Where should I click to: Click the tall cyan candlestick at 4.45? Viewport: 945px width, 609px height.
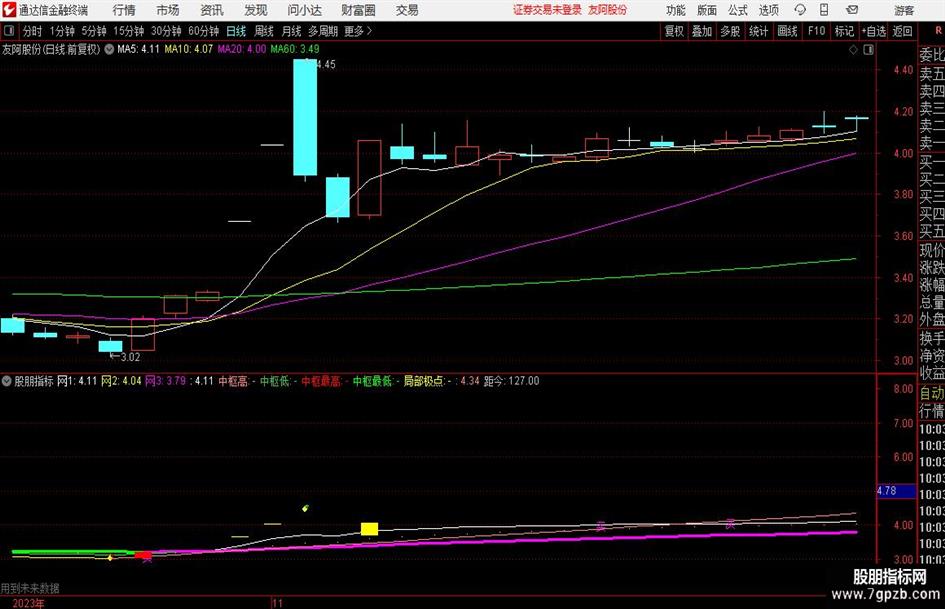305,118
